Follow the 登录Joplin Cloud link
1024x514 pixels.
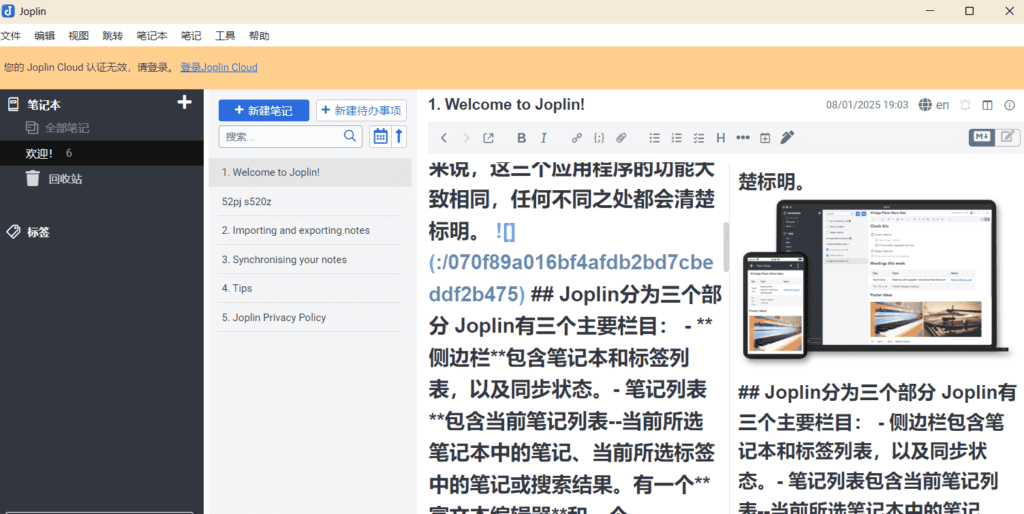(x=219, y=67)
